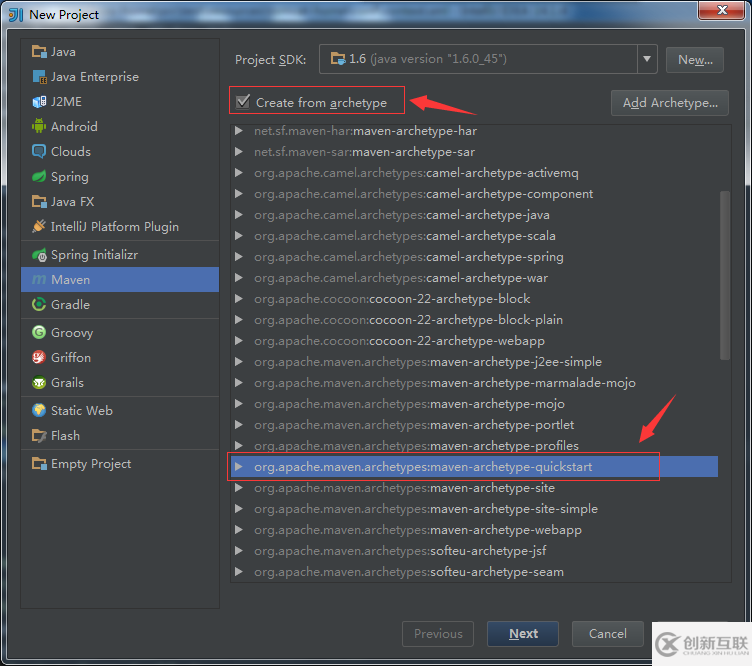Select Empty Project type
The width and height of the screenshot is (752, 666).
[x=120, y=464]
